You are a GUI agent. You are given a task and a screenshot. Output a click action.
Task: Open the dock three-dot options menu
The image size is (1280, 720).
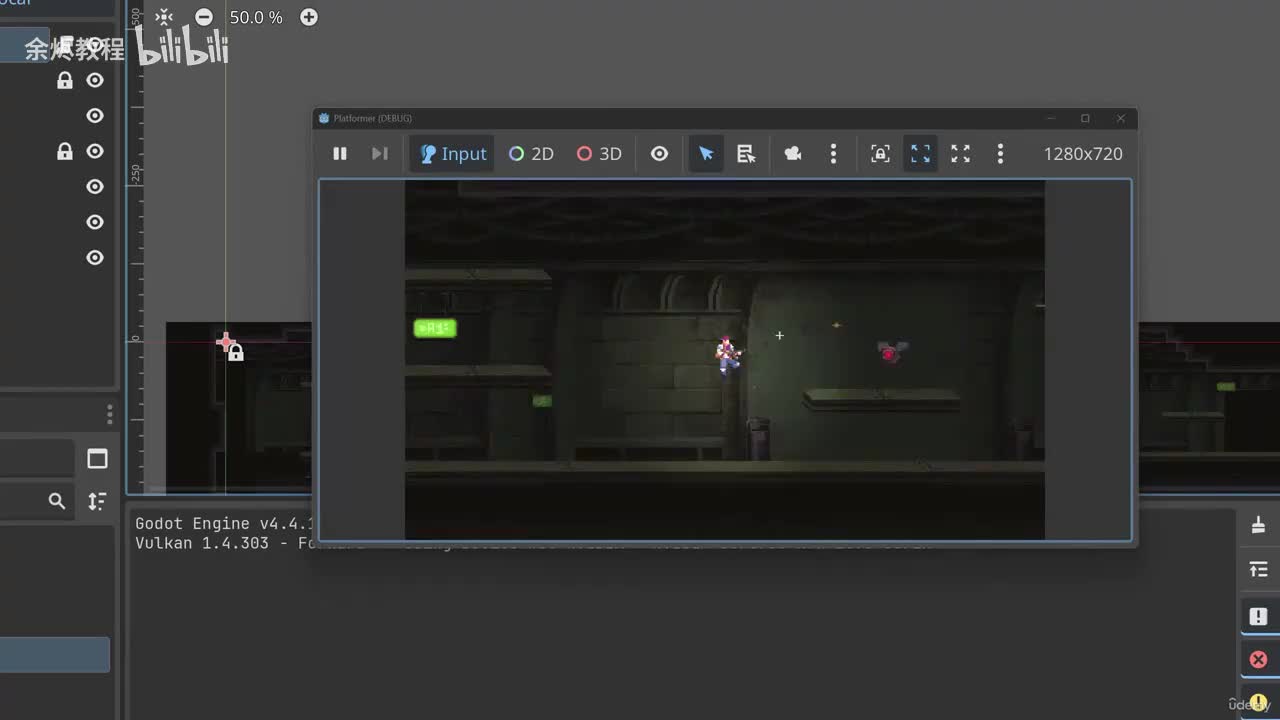(109, 414)
